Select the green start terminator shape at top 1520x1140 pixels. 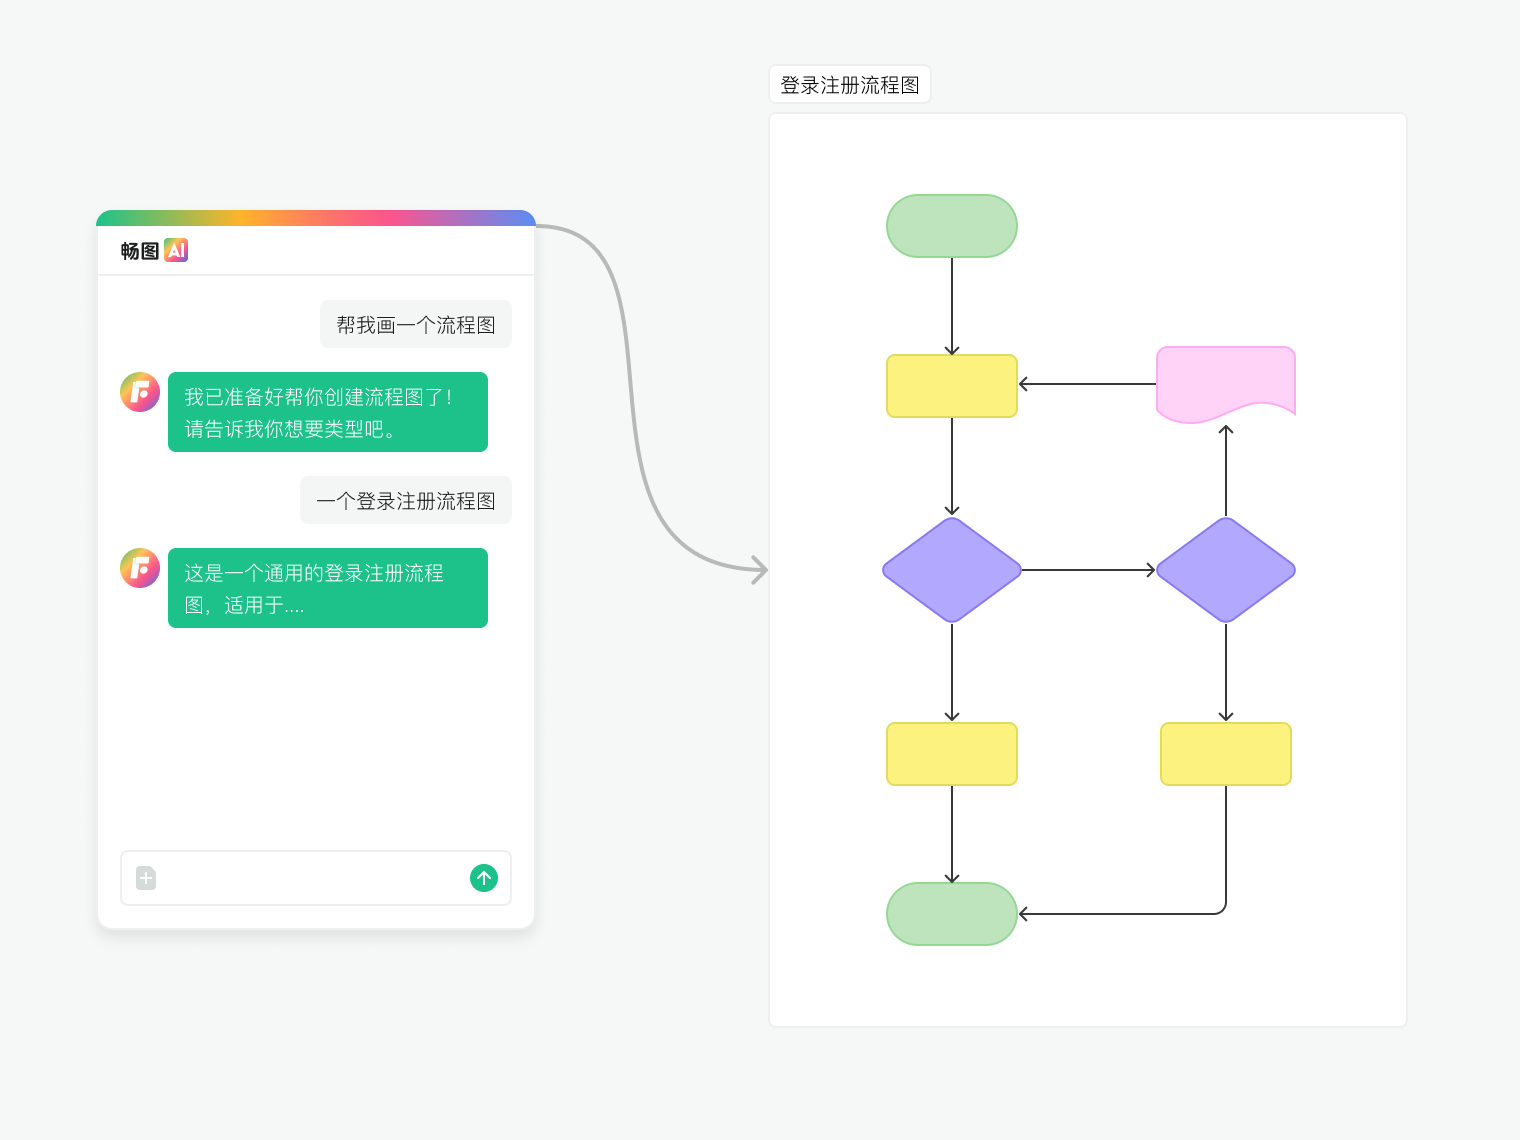point(952,226)
